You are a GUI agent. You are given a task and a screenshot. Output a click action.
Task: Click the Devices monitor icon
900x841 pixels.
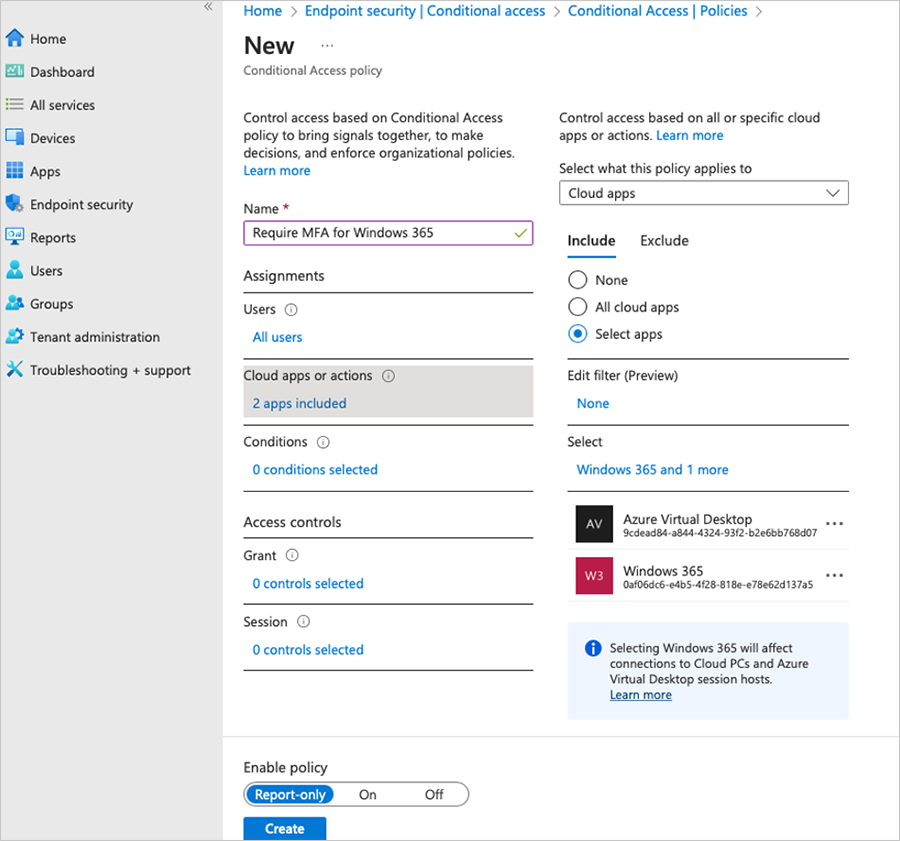14,138
